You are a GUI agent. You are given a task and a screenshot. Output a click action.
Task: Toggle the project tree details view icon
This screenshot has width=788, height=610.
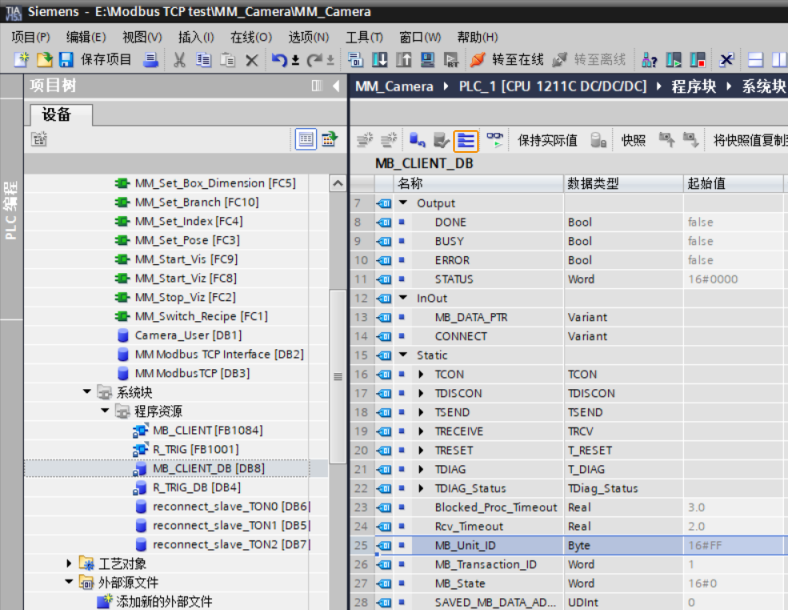coord(306,140)
